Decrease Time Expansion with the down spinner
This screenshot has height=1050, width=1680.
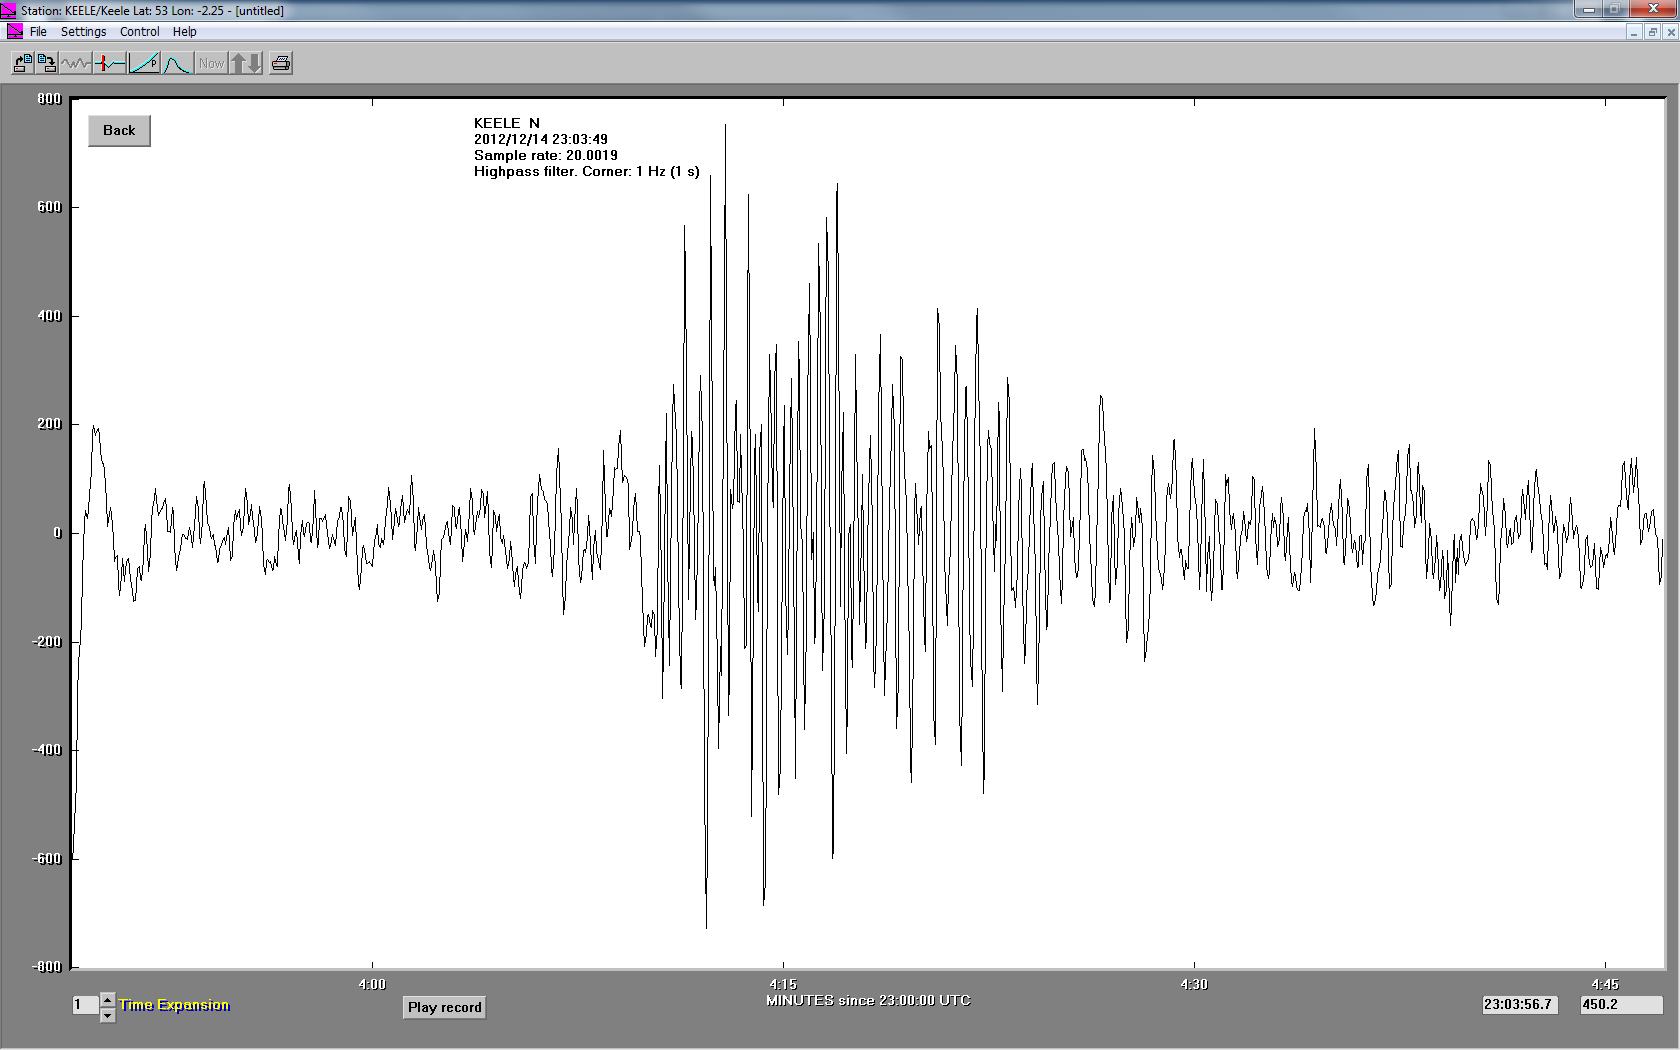click(x=108, y=1015)
